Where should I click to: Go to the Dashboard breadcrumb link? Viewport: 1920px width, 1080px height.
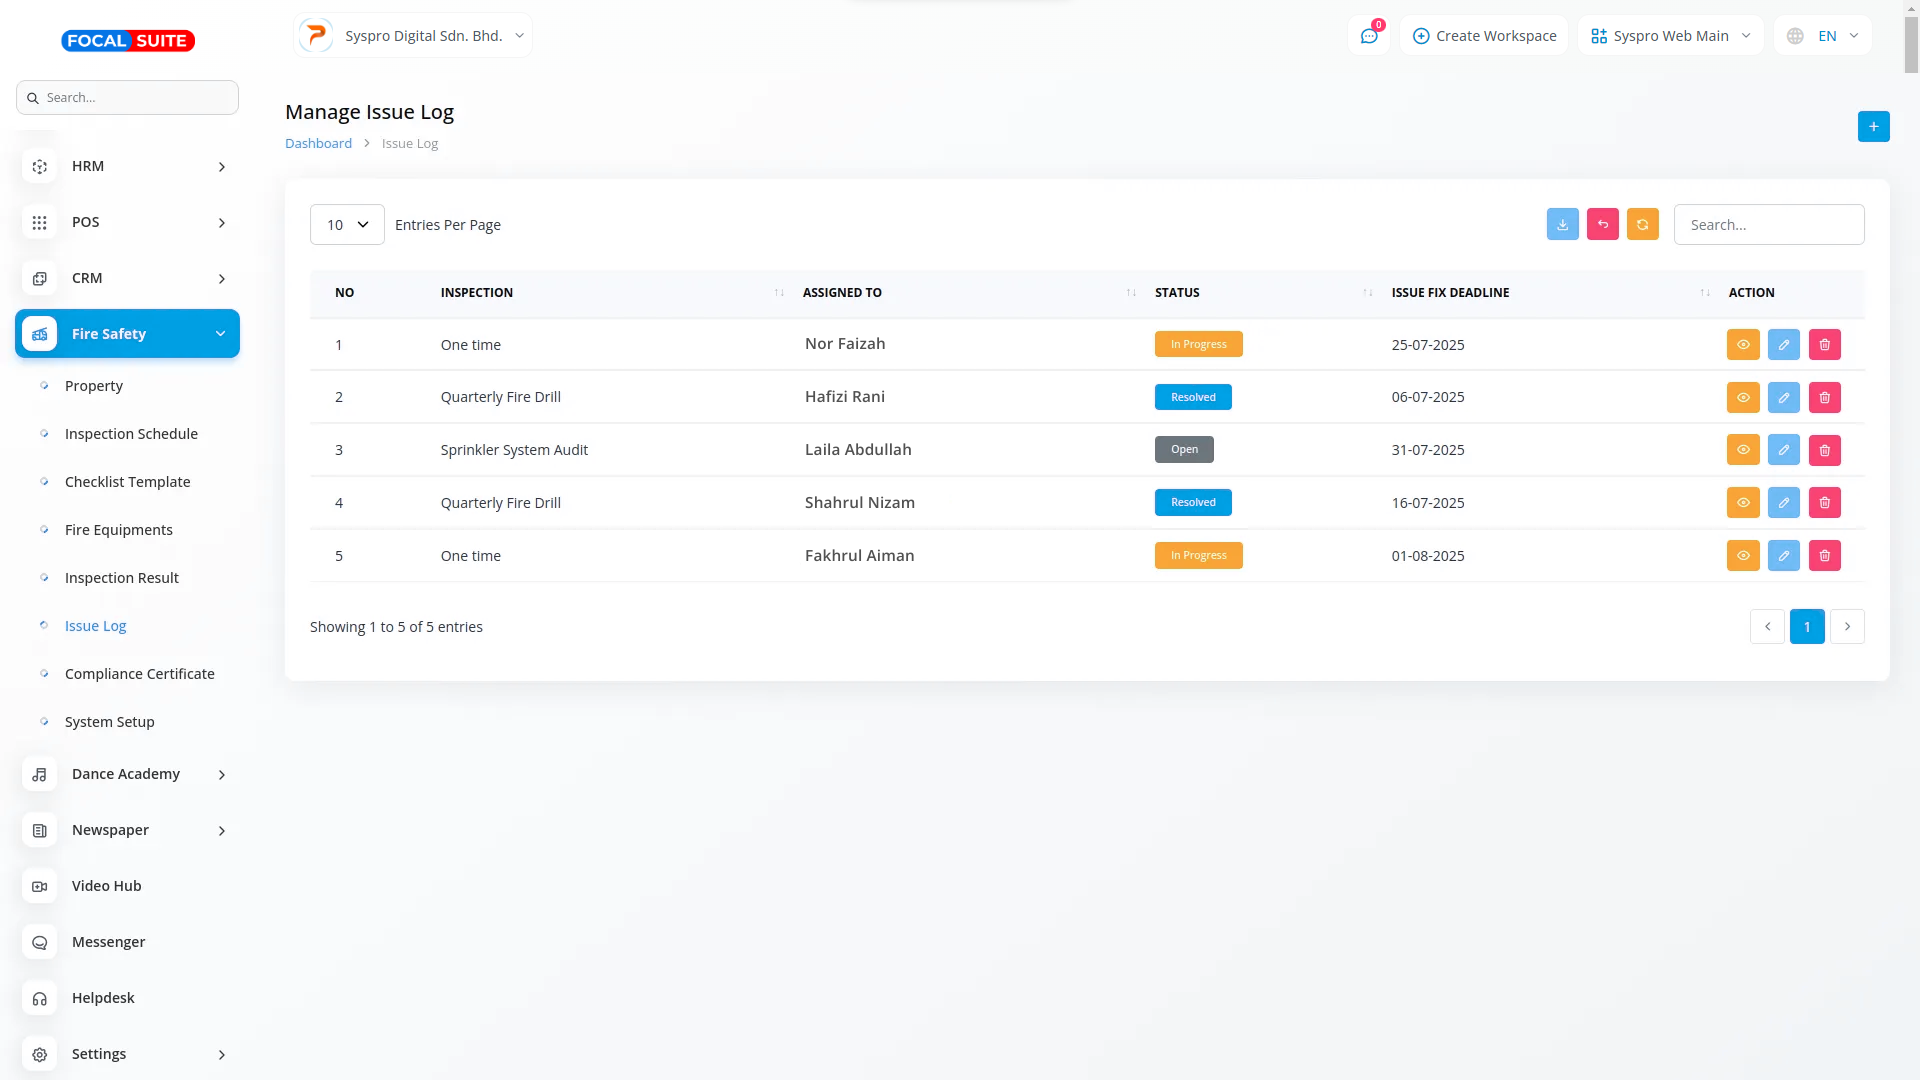318,144
